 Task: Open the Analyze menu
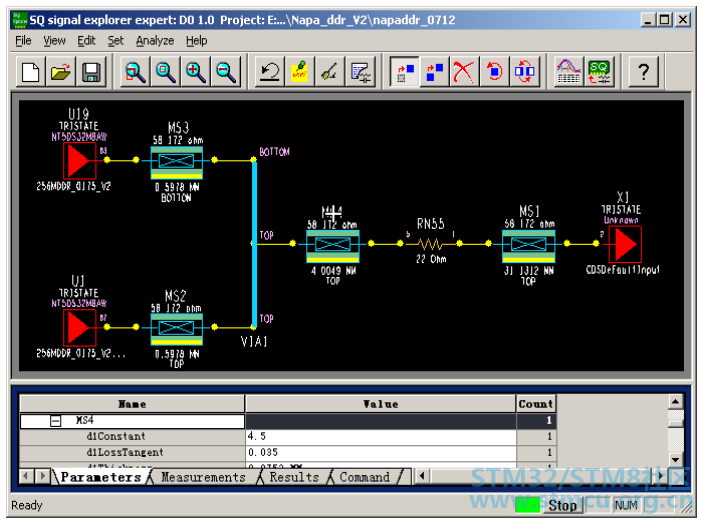coord(155,41)
